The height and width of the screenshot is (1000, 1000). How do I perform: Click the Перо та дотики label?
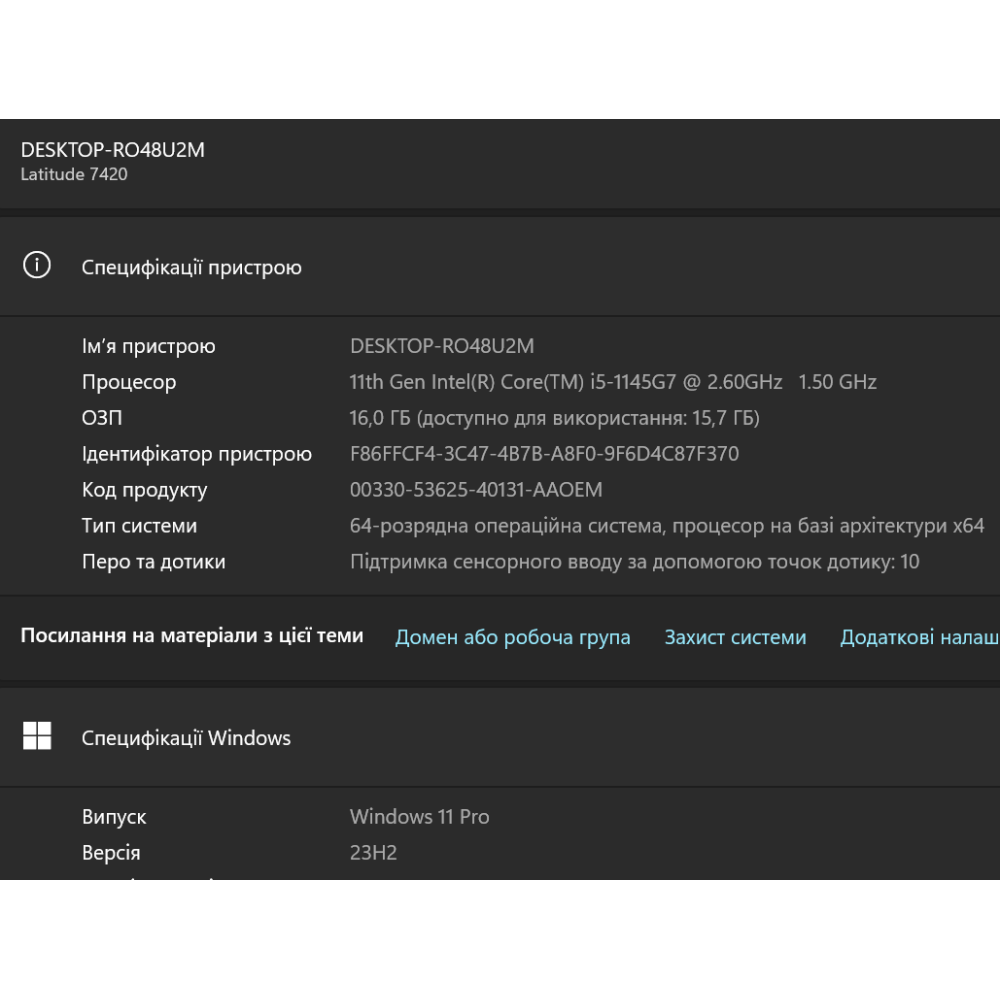coord(153,562)
